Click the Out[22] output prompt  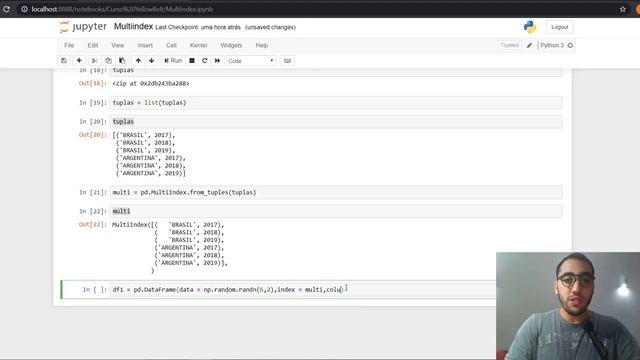pos(93,224)
